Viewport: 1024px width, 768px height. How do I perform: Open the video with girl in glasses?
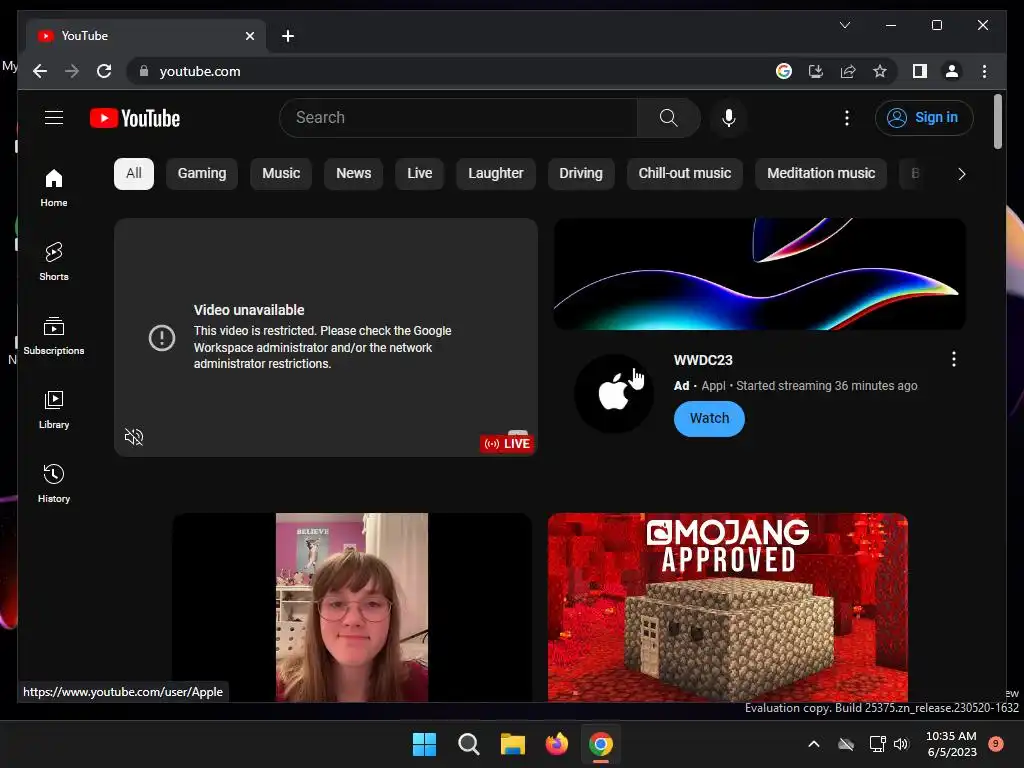point(352,607)
